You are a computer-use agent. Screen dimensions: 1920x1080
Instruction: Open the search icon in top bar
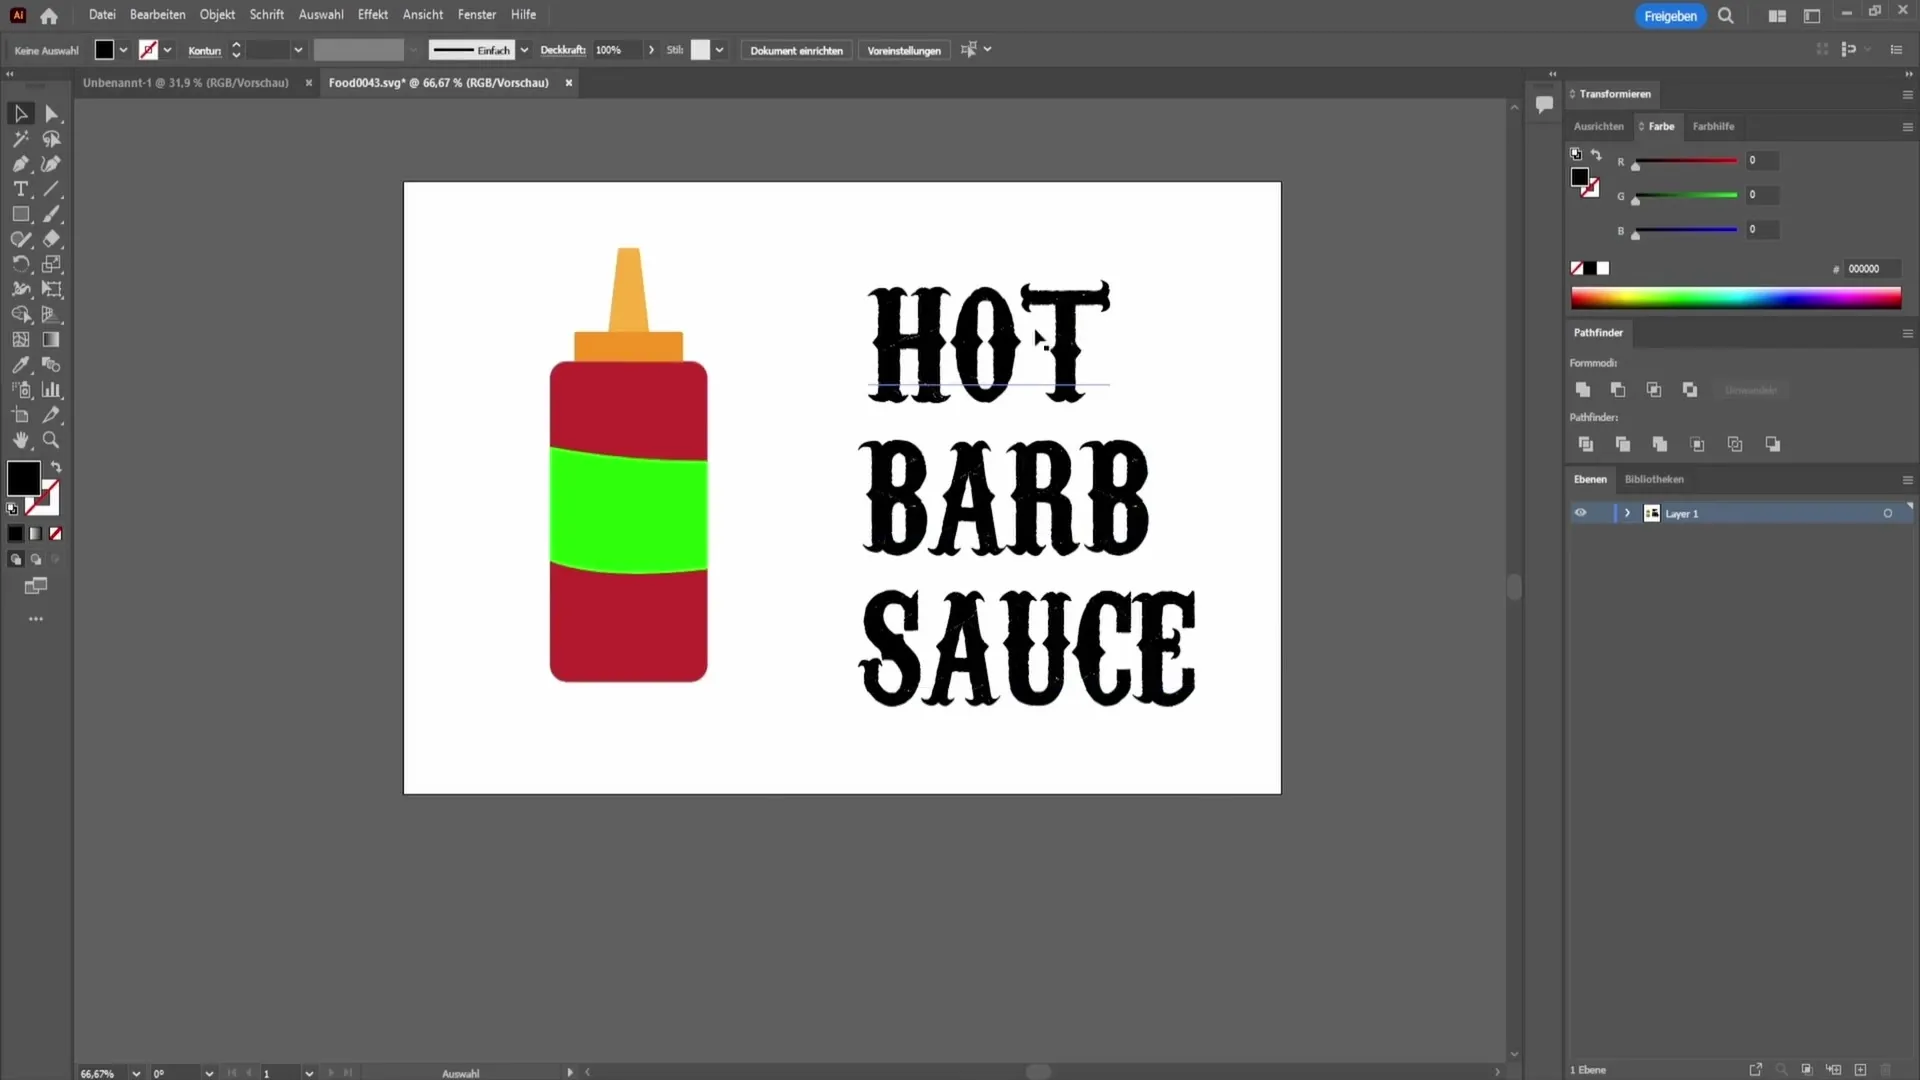click(1726, 16)
